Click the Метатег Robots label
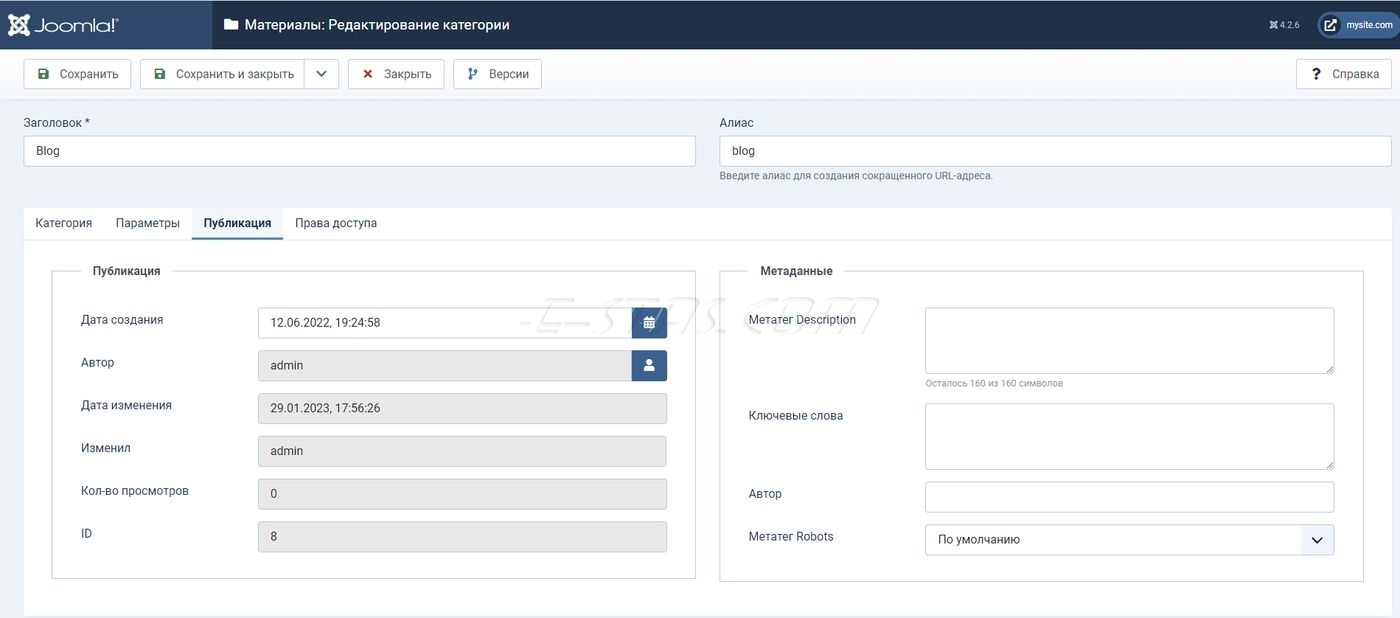Screen dimensions: 1400x618 (x=791, y=537)
